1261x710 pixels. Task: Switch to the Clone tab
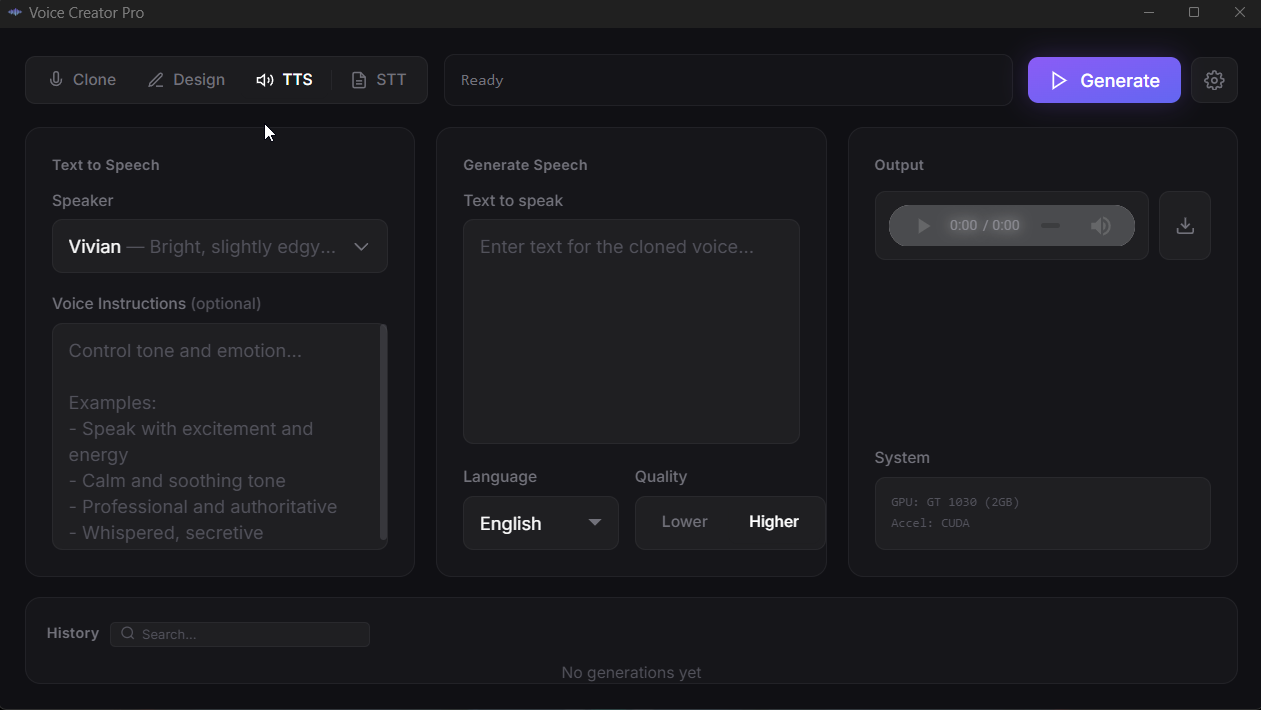[83, 80]
